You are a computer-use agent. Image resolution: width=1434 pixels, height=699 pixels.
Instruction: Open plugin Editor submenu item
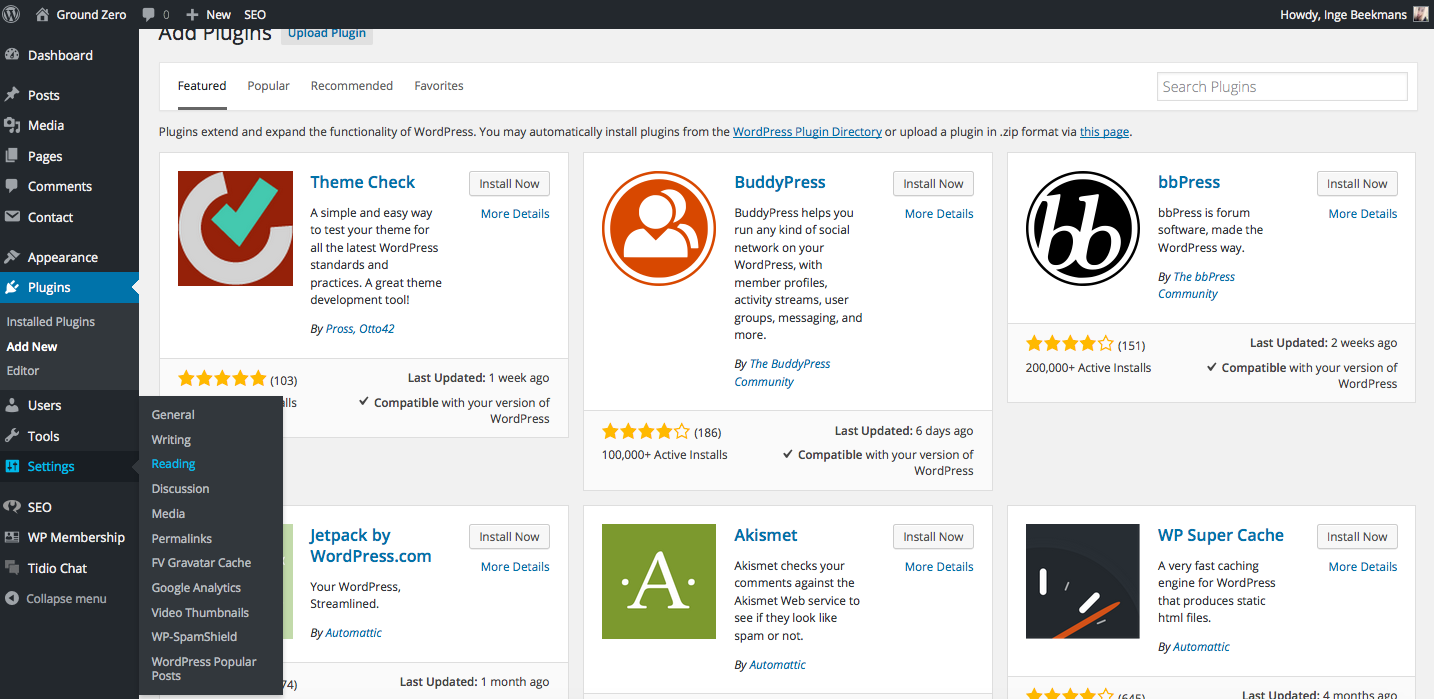23,371
